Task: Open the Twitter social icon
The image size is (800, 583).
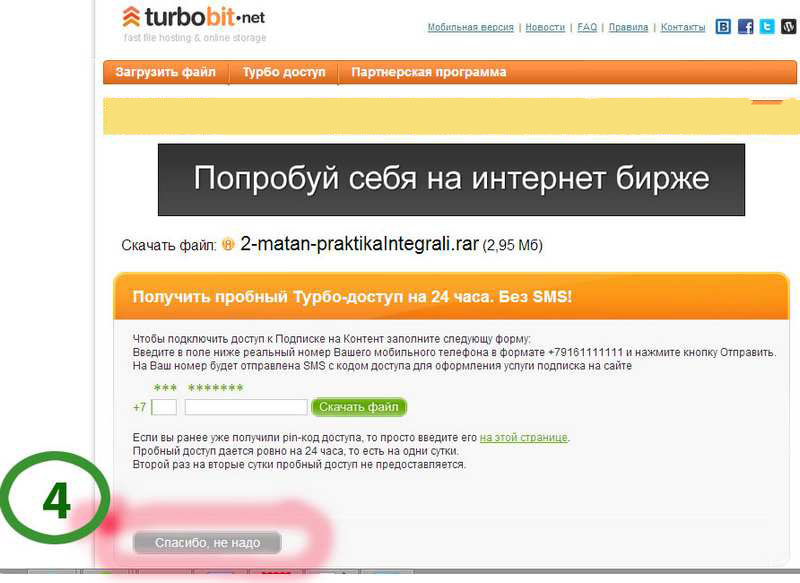Action: coord(767,27)
